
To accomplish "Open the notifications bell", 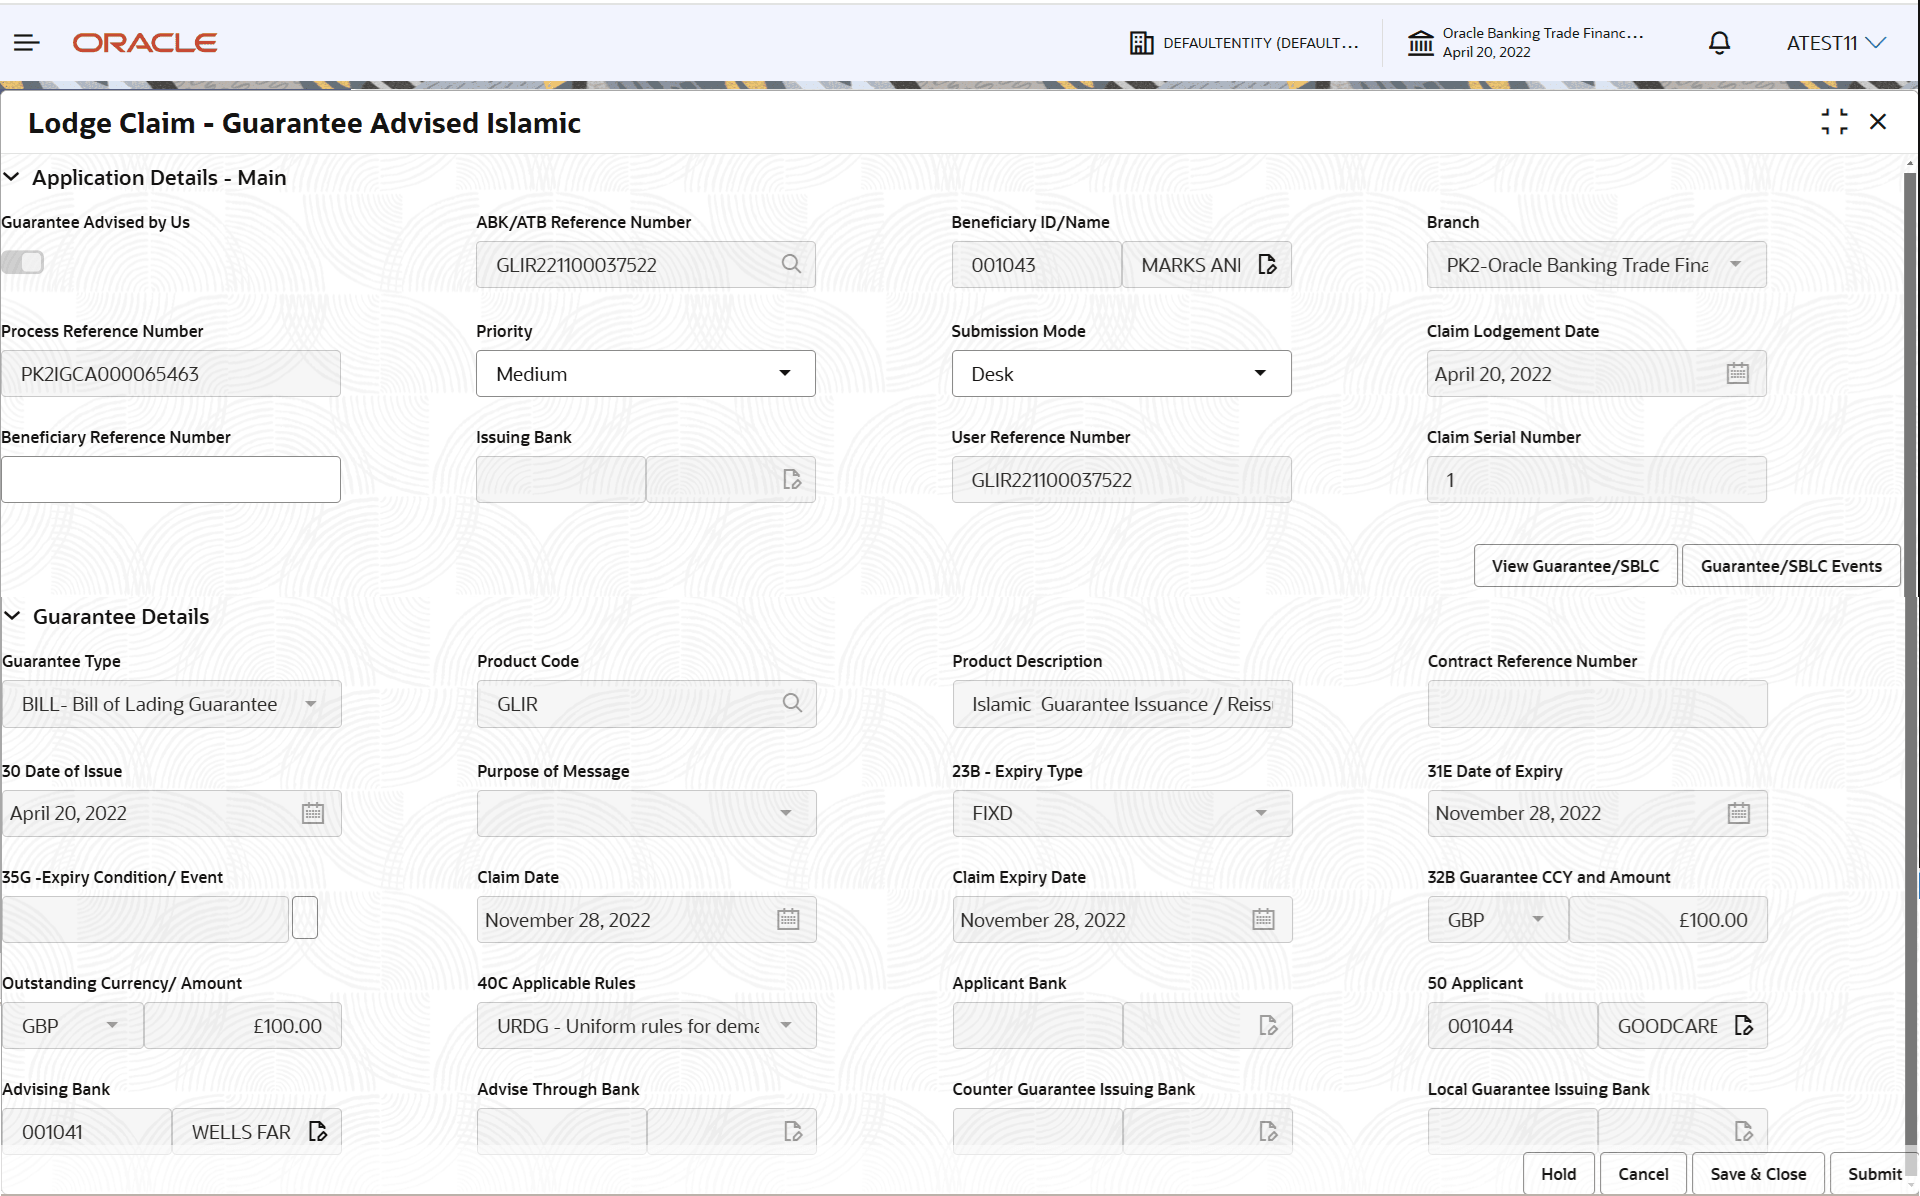I will pyautogui.click(x=1718, y=42).
